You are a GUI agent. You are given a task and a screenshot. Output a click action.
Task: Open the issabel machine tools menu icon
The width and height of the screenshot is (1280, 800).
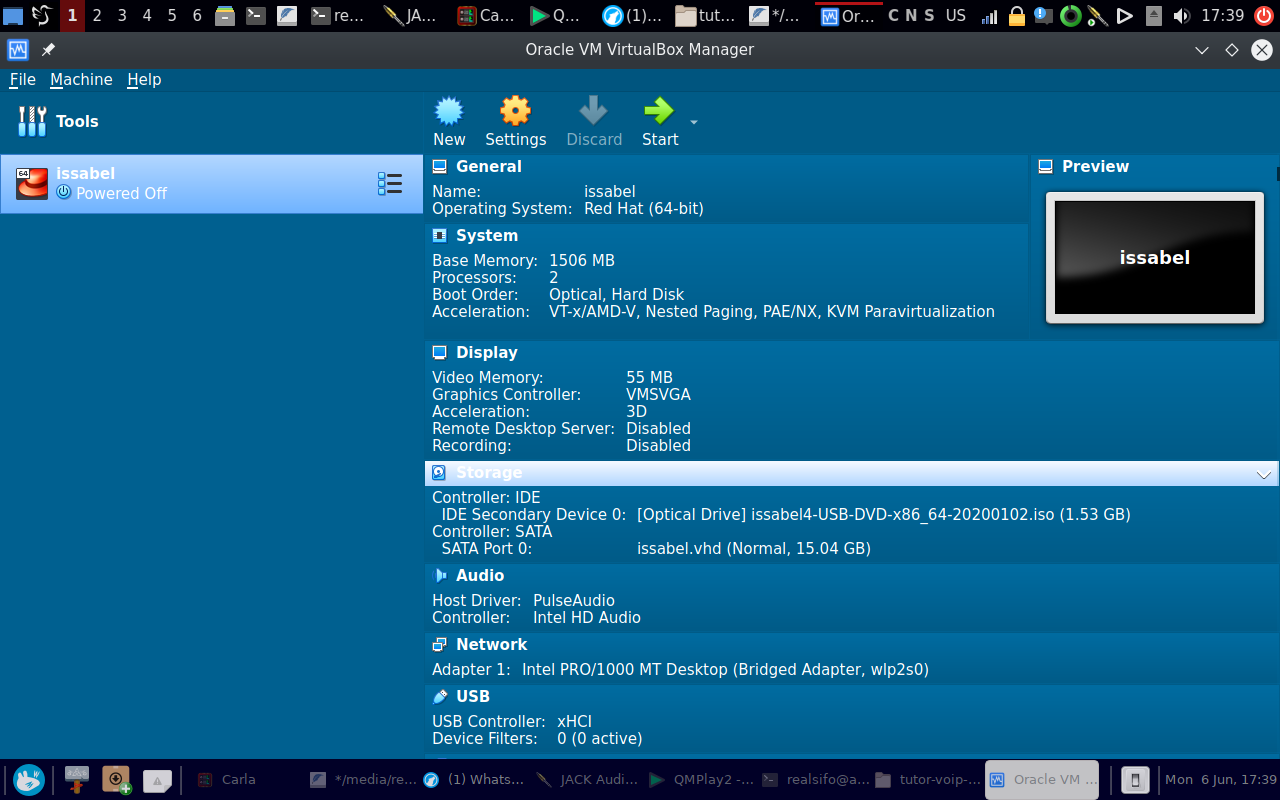[390, 184]
